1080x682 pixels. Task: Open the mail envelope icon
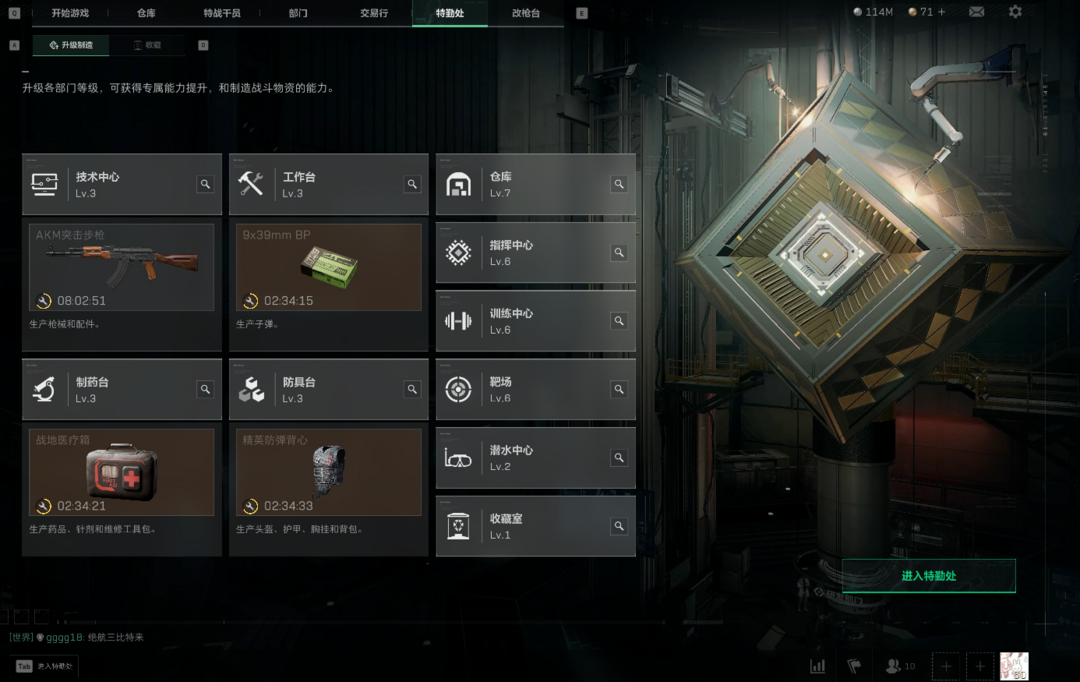click(x=977, y=12)
